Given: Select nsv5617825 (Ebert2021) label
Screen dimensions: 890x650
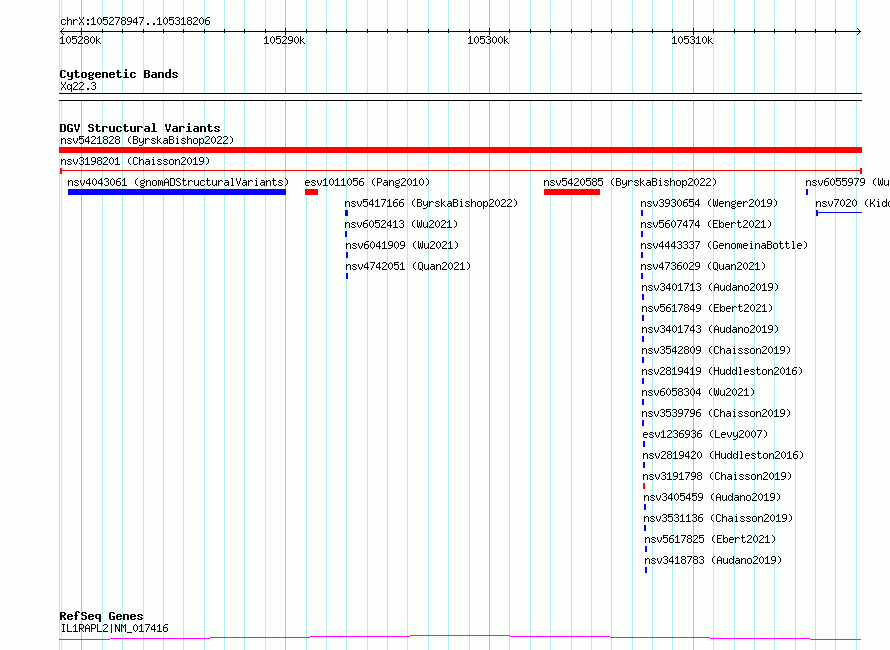Looking at the screenshot, I should [710, 539].
